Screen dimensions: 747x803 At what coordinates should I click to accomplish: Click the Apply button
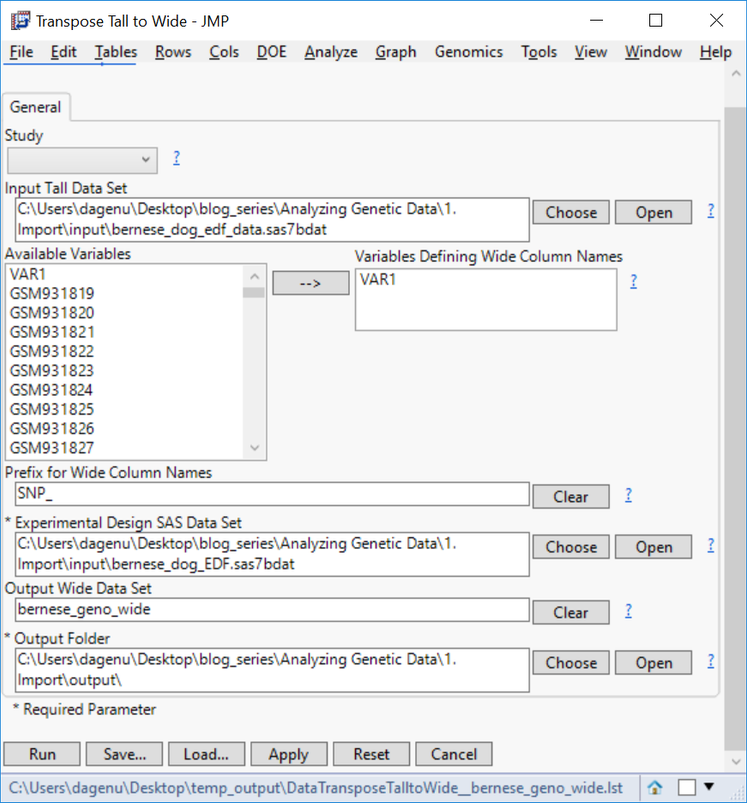[289, 754]
